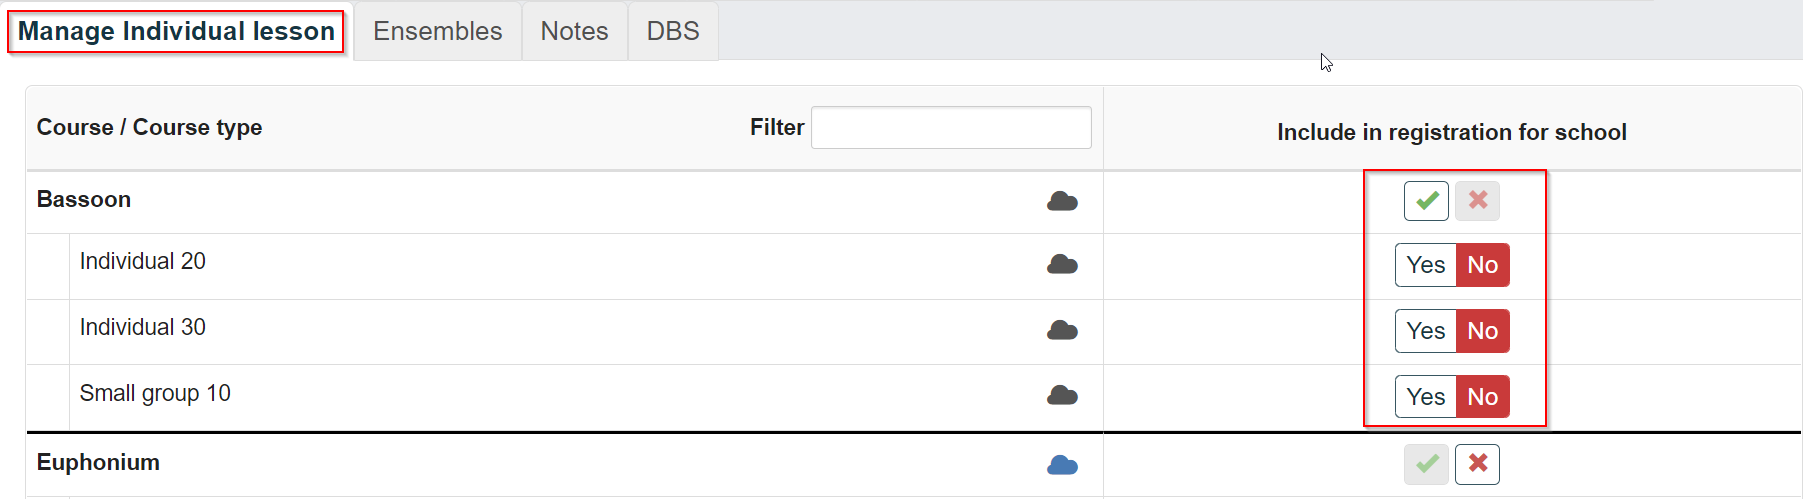The image size is (1803, 499).
Task: Open the DBS tab
Action: pos(673,31)
